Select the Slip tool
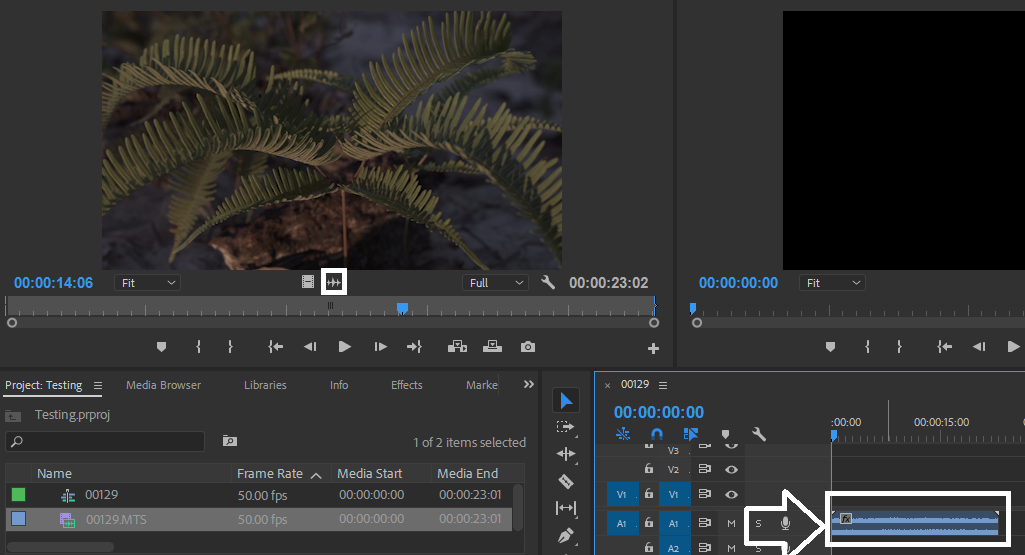 click(x=566, y=508)
